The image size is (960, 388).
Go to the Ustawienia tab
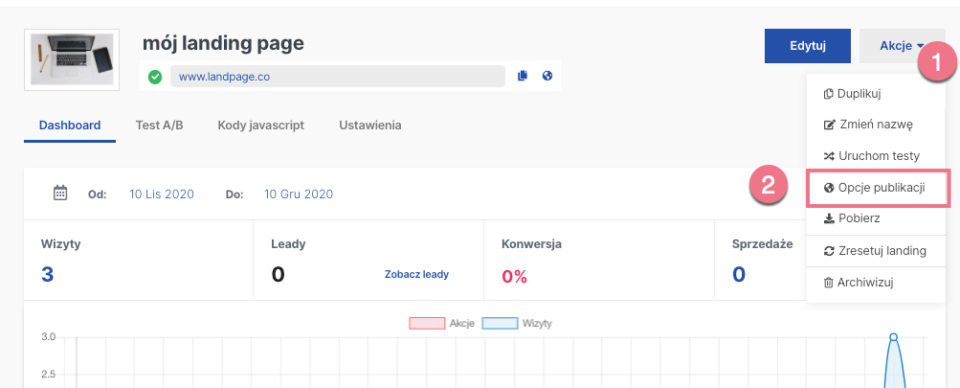(x=370, y=125)
